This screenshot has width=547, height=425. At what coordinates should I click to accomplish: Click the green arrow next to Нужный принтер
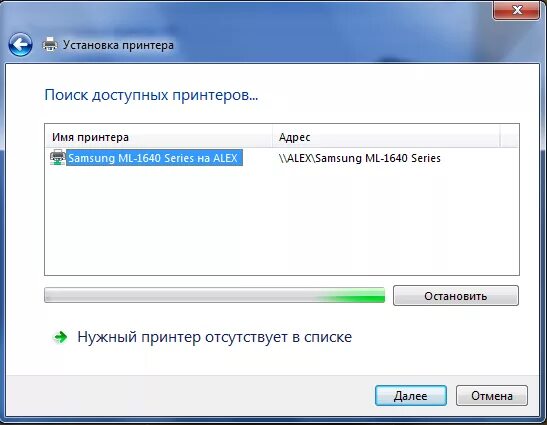point(60,337)
